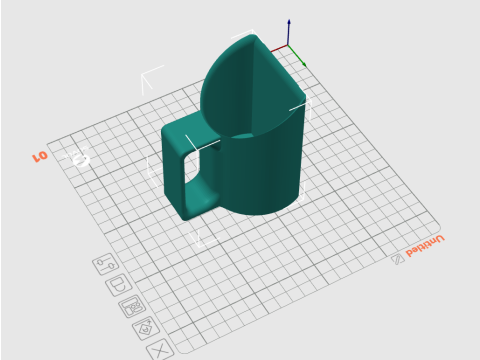The image size is (480, 360).
Task: Remove plate using the X icon
Action: tap(160, 349)
